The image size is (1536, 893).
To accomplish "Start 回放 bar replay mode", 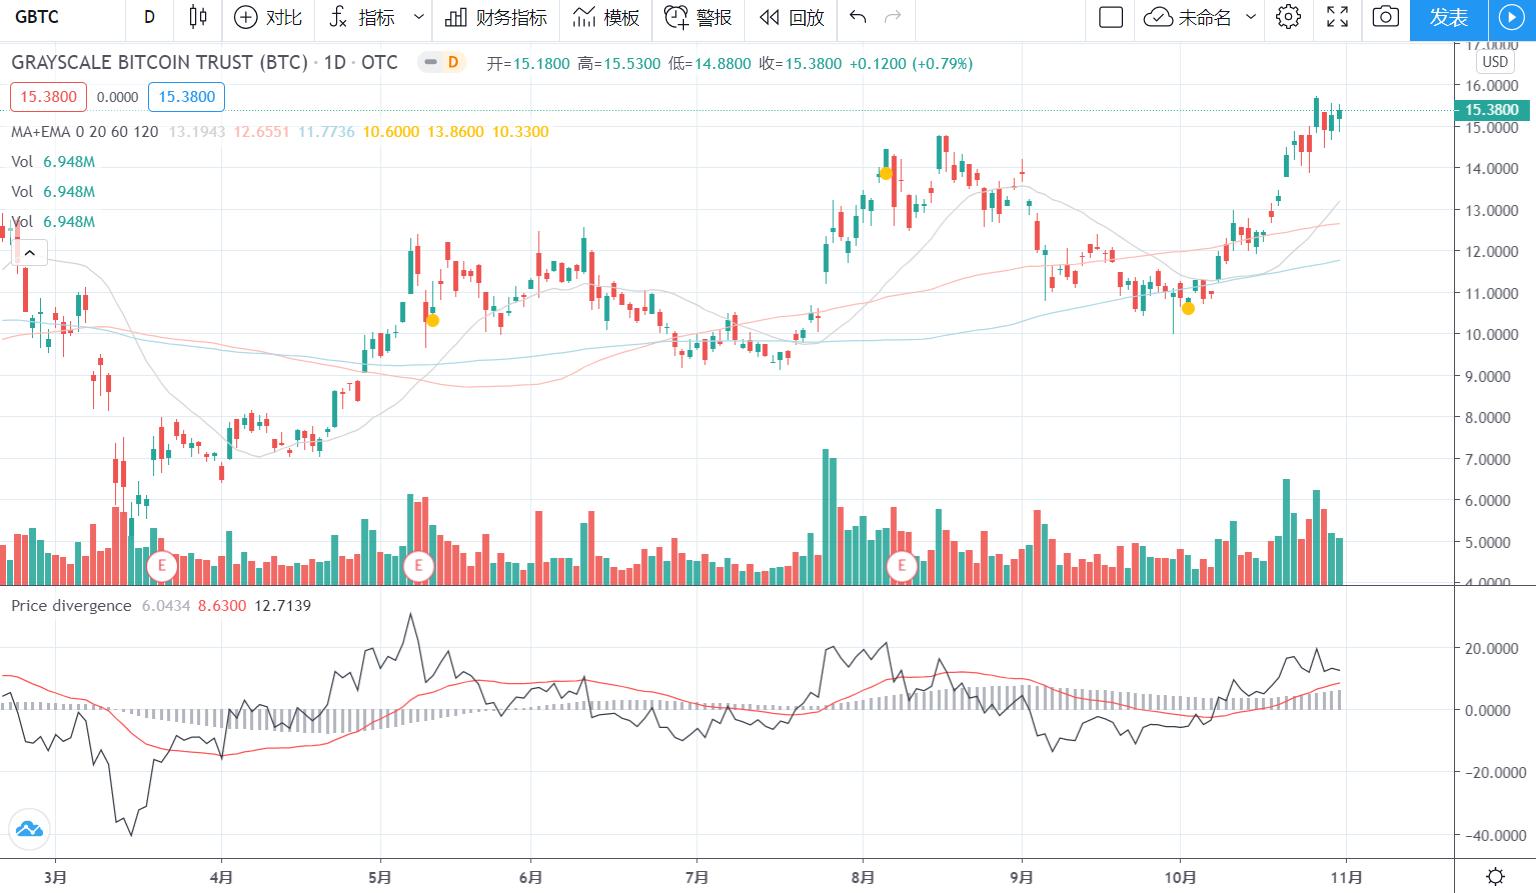I will click(791, 17).
